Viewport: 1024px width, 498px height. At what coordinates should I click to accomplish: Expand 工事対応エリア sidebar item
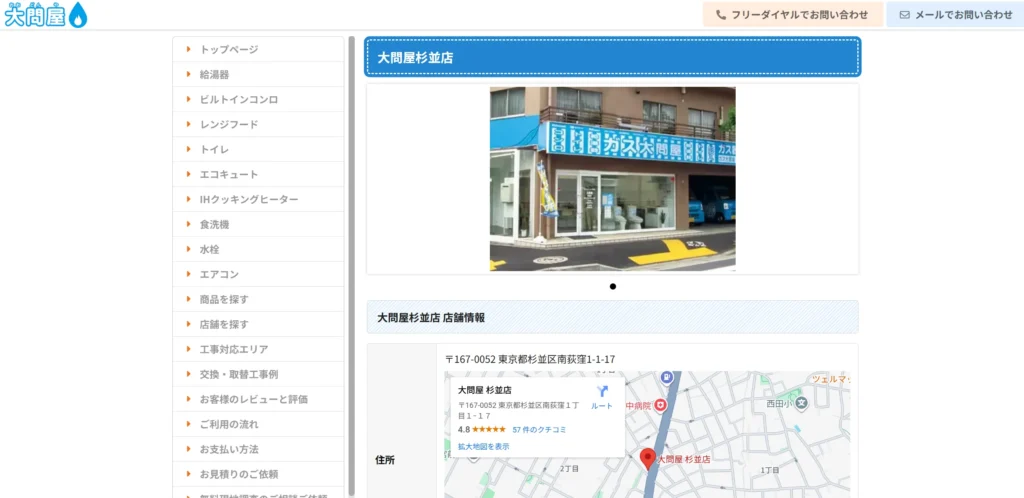click(x=233, y=349)
